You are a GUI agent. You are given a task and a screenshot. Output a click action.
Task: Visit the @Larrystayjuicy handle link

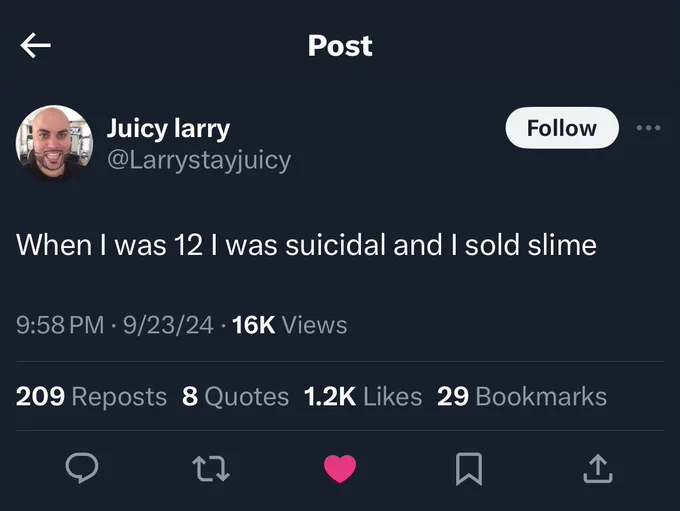pyautogui.click(x=199, y=161)
